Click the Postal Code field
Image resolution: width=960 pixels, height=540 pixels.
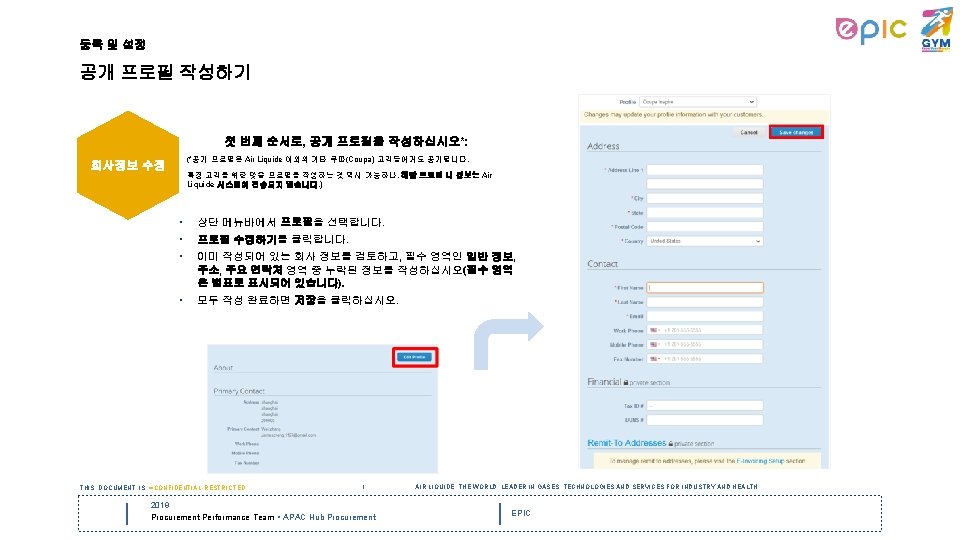coord(705,227)
